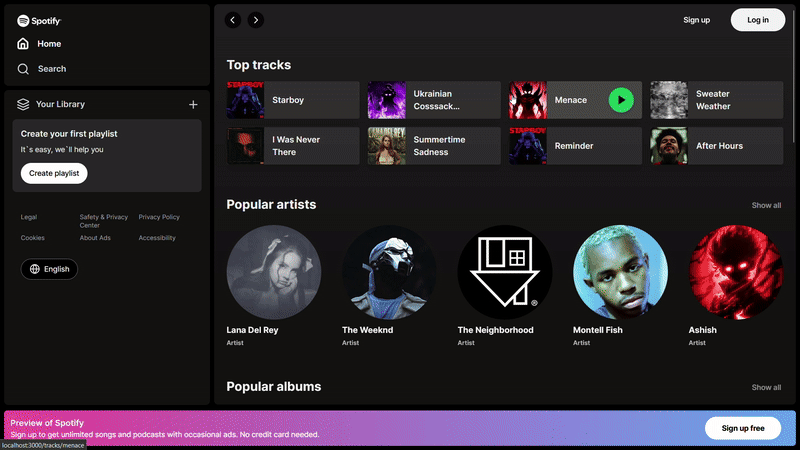
Task: Play the Menace track
Action: pyautogui.click(x=621, y=100)
